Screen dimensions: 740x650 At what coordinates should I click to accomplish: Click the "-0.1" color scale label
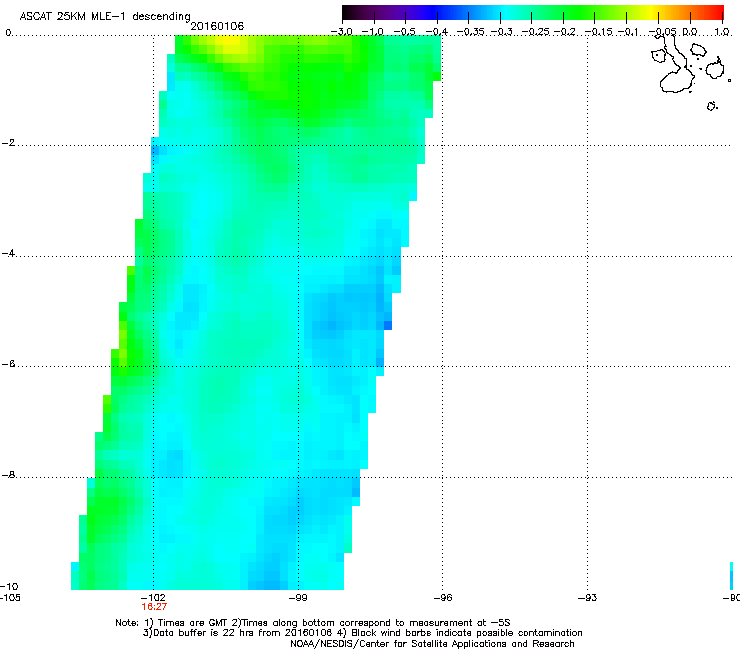click(628, 32)
